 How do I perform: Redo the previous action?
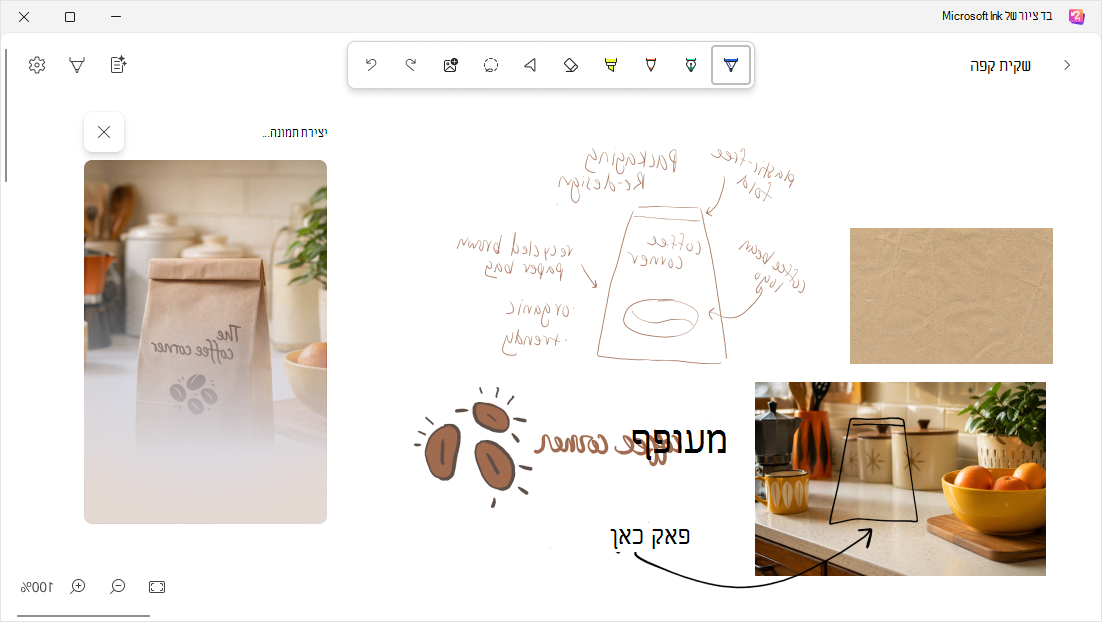[411, 65]
